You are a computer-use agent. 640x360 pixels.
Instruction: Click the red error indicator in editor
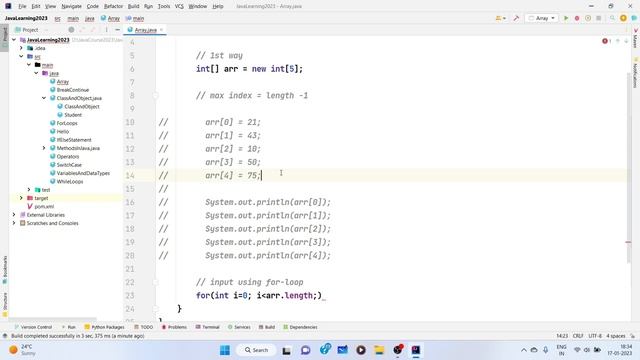(606, 41)
